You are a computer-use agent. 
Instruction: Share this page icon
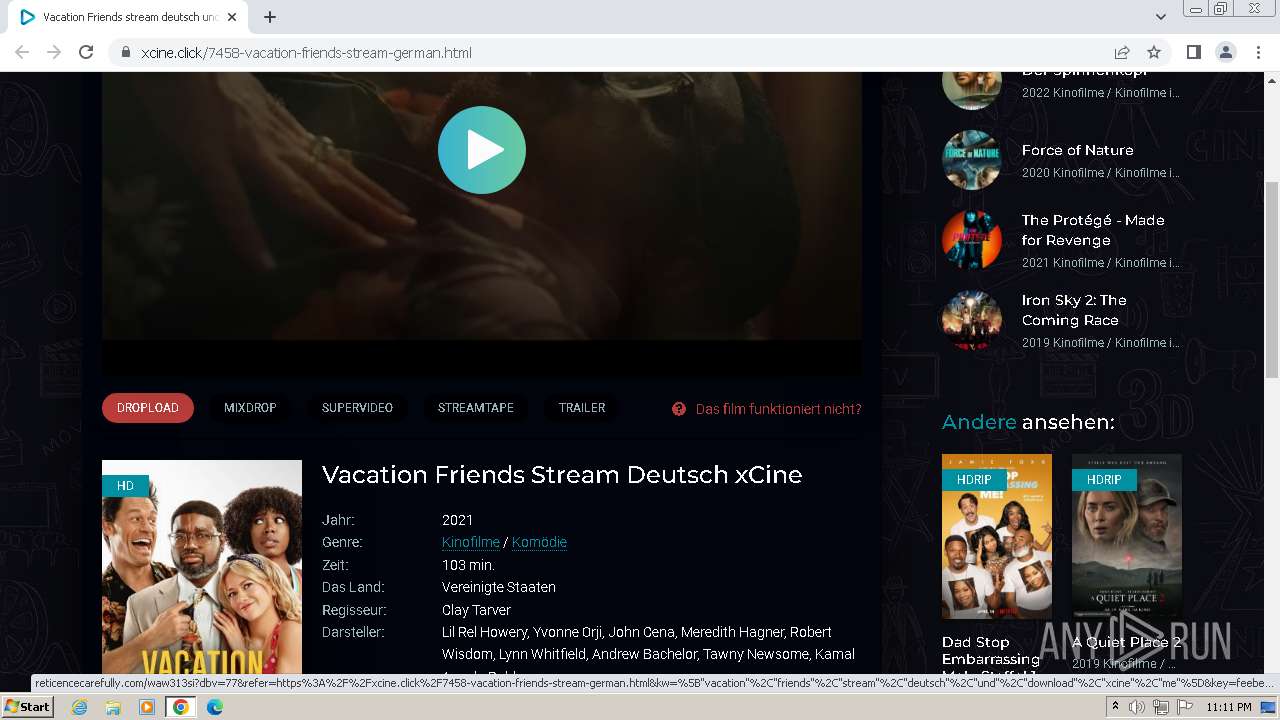[1122, 52]
